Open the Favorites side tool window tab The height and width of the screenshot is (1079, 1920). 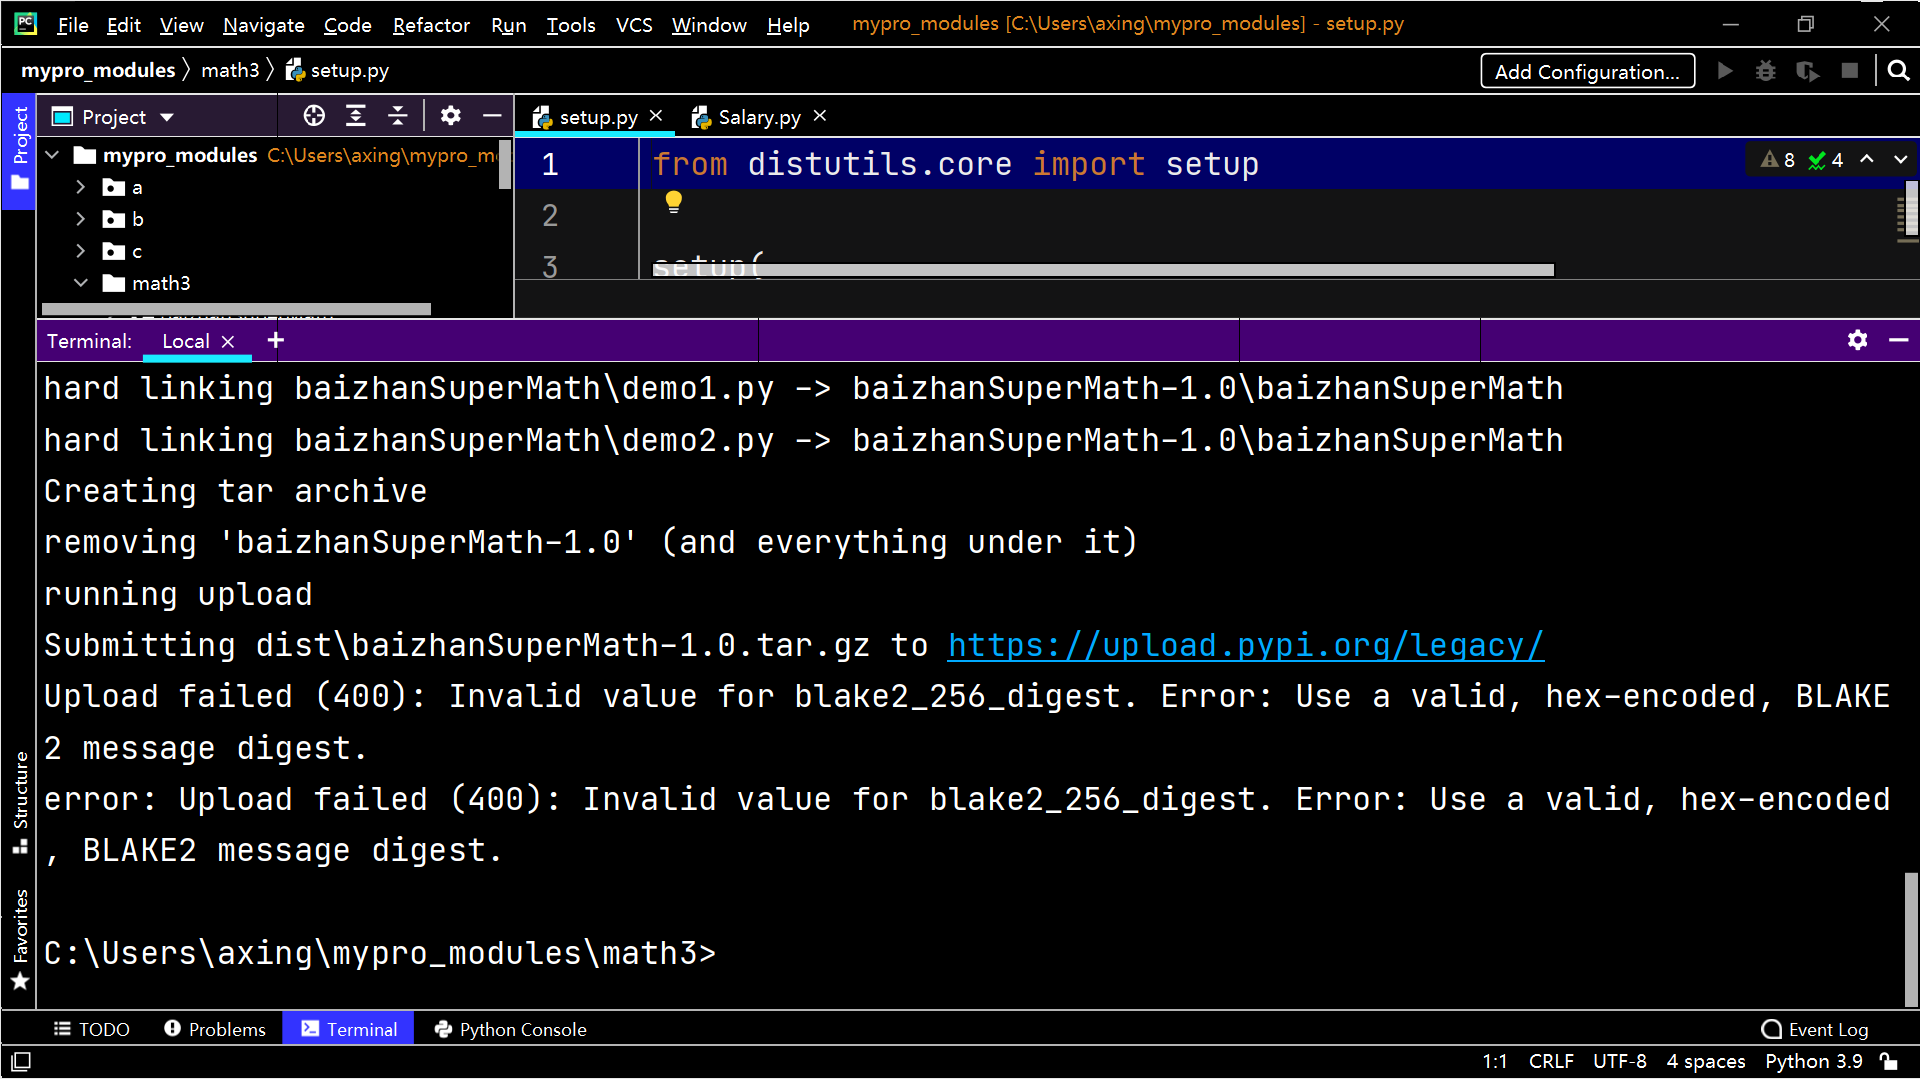19,939
